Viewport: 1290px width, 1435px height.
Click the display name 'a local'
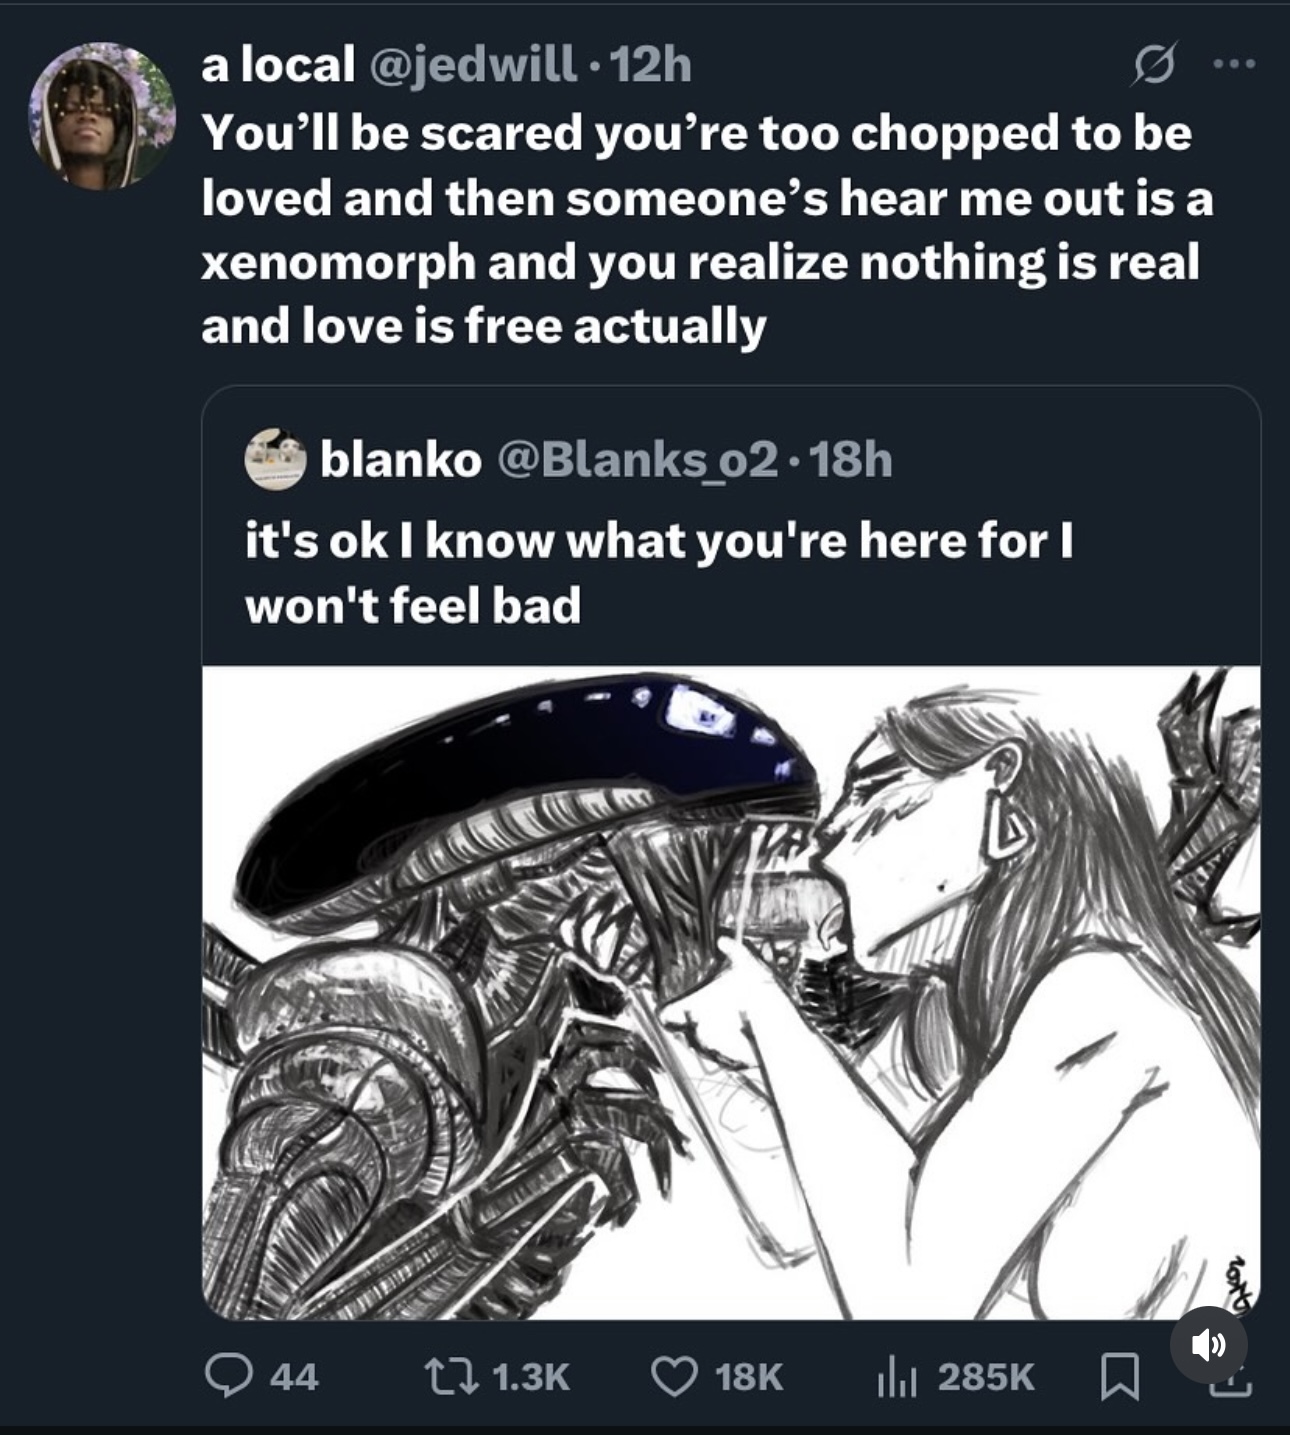point(278,65)
